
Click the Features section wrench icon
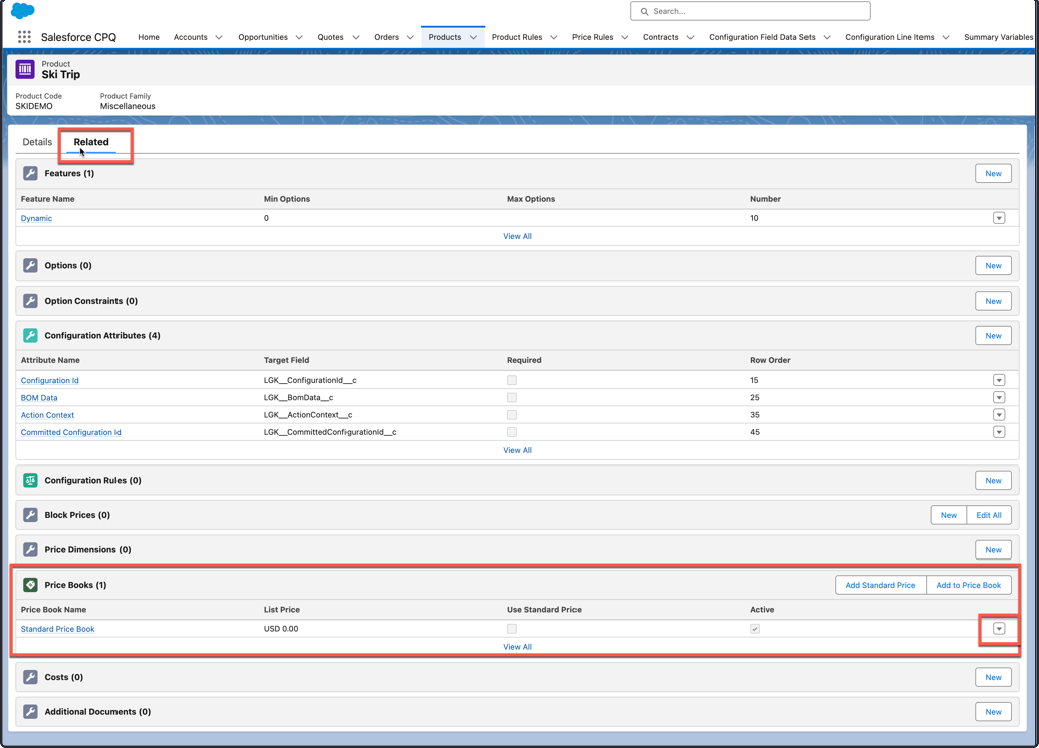click(30, 174)
